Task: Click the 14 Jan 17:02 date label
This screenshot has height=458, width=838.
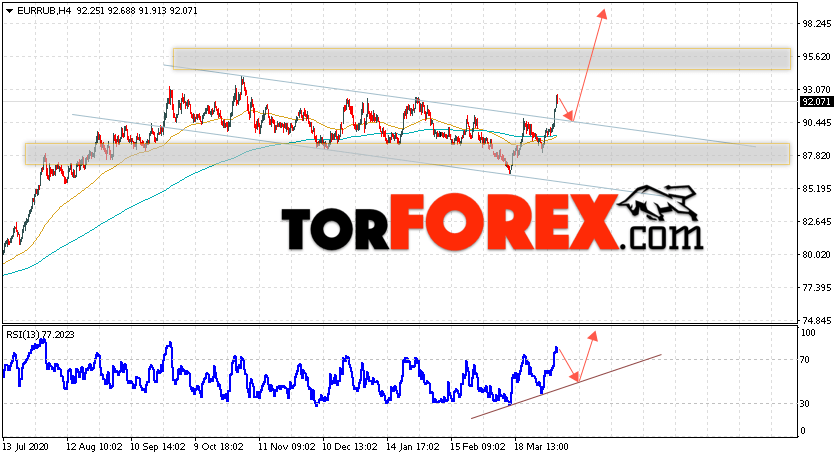Action: 413,446
